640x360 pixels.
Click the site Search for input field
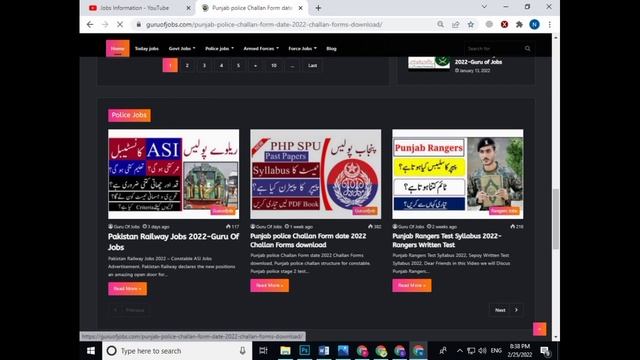pyautogui.click(x=494, y=49)
